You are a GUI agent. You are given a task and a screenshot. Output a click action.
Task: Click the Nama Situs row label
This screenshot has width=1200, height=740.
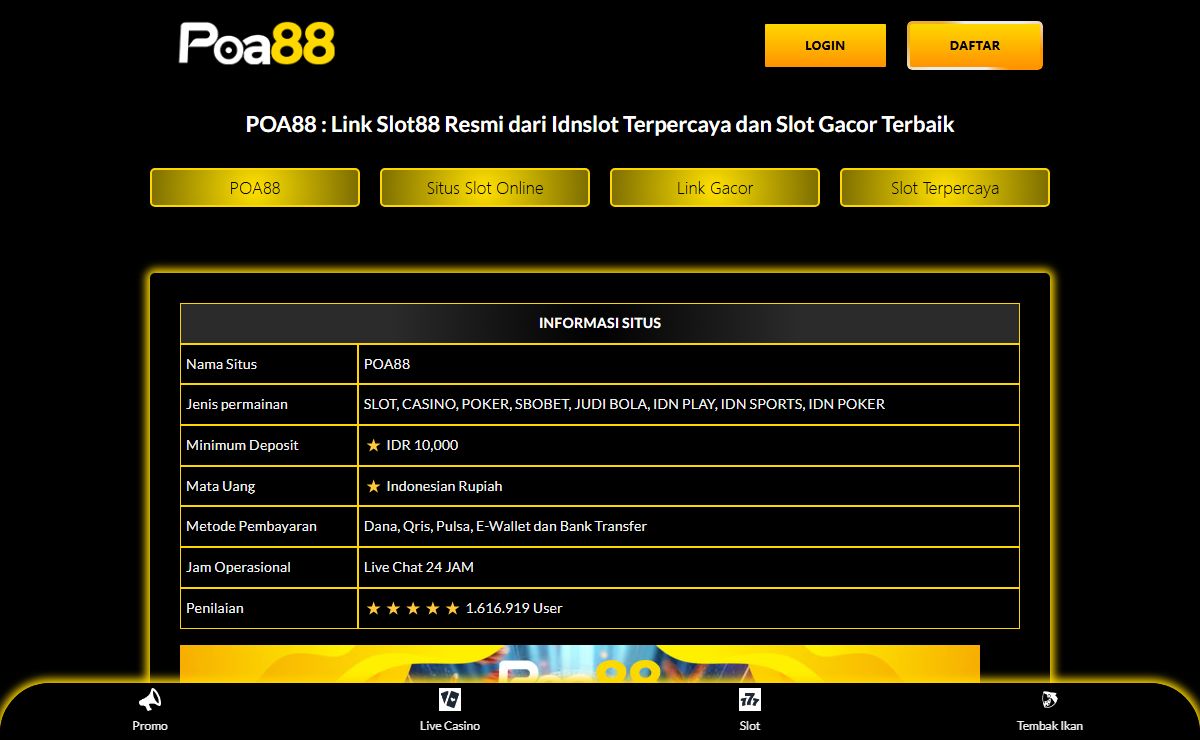click(221, 364)
